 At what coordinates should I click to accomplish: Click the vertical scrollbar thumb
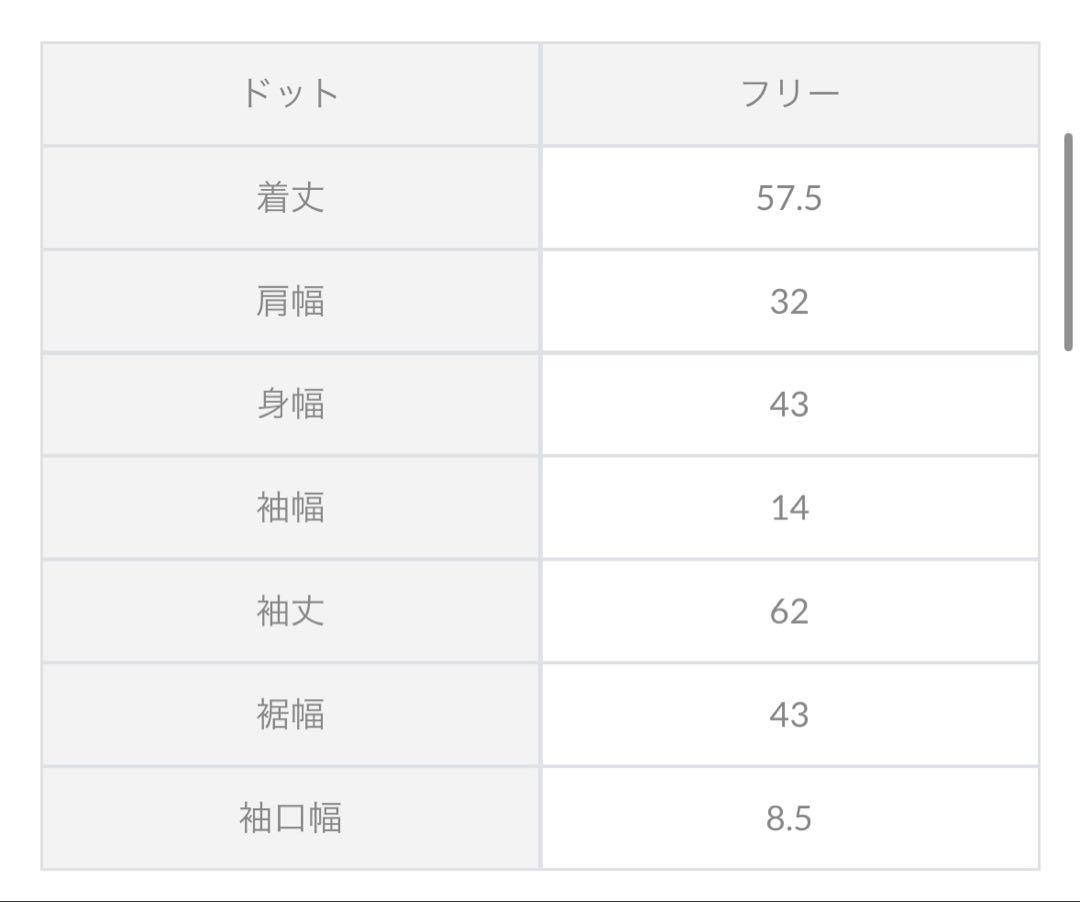click(x=1069, y=242)
